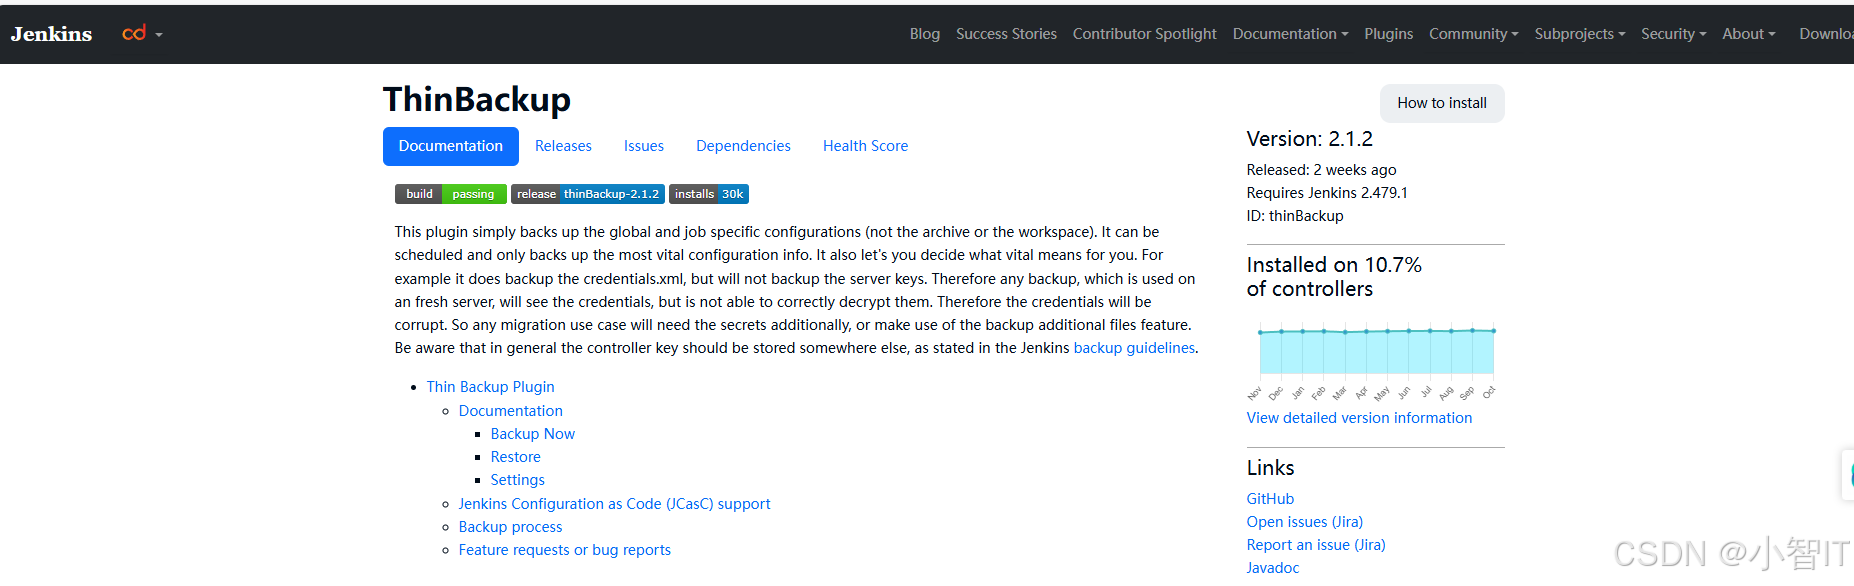This screenshot has height=586, width=1854.
Task: Go to Success Stories
Action: coord(1006,34)
